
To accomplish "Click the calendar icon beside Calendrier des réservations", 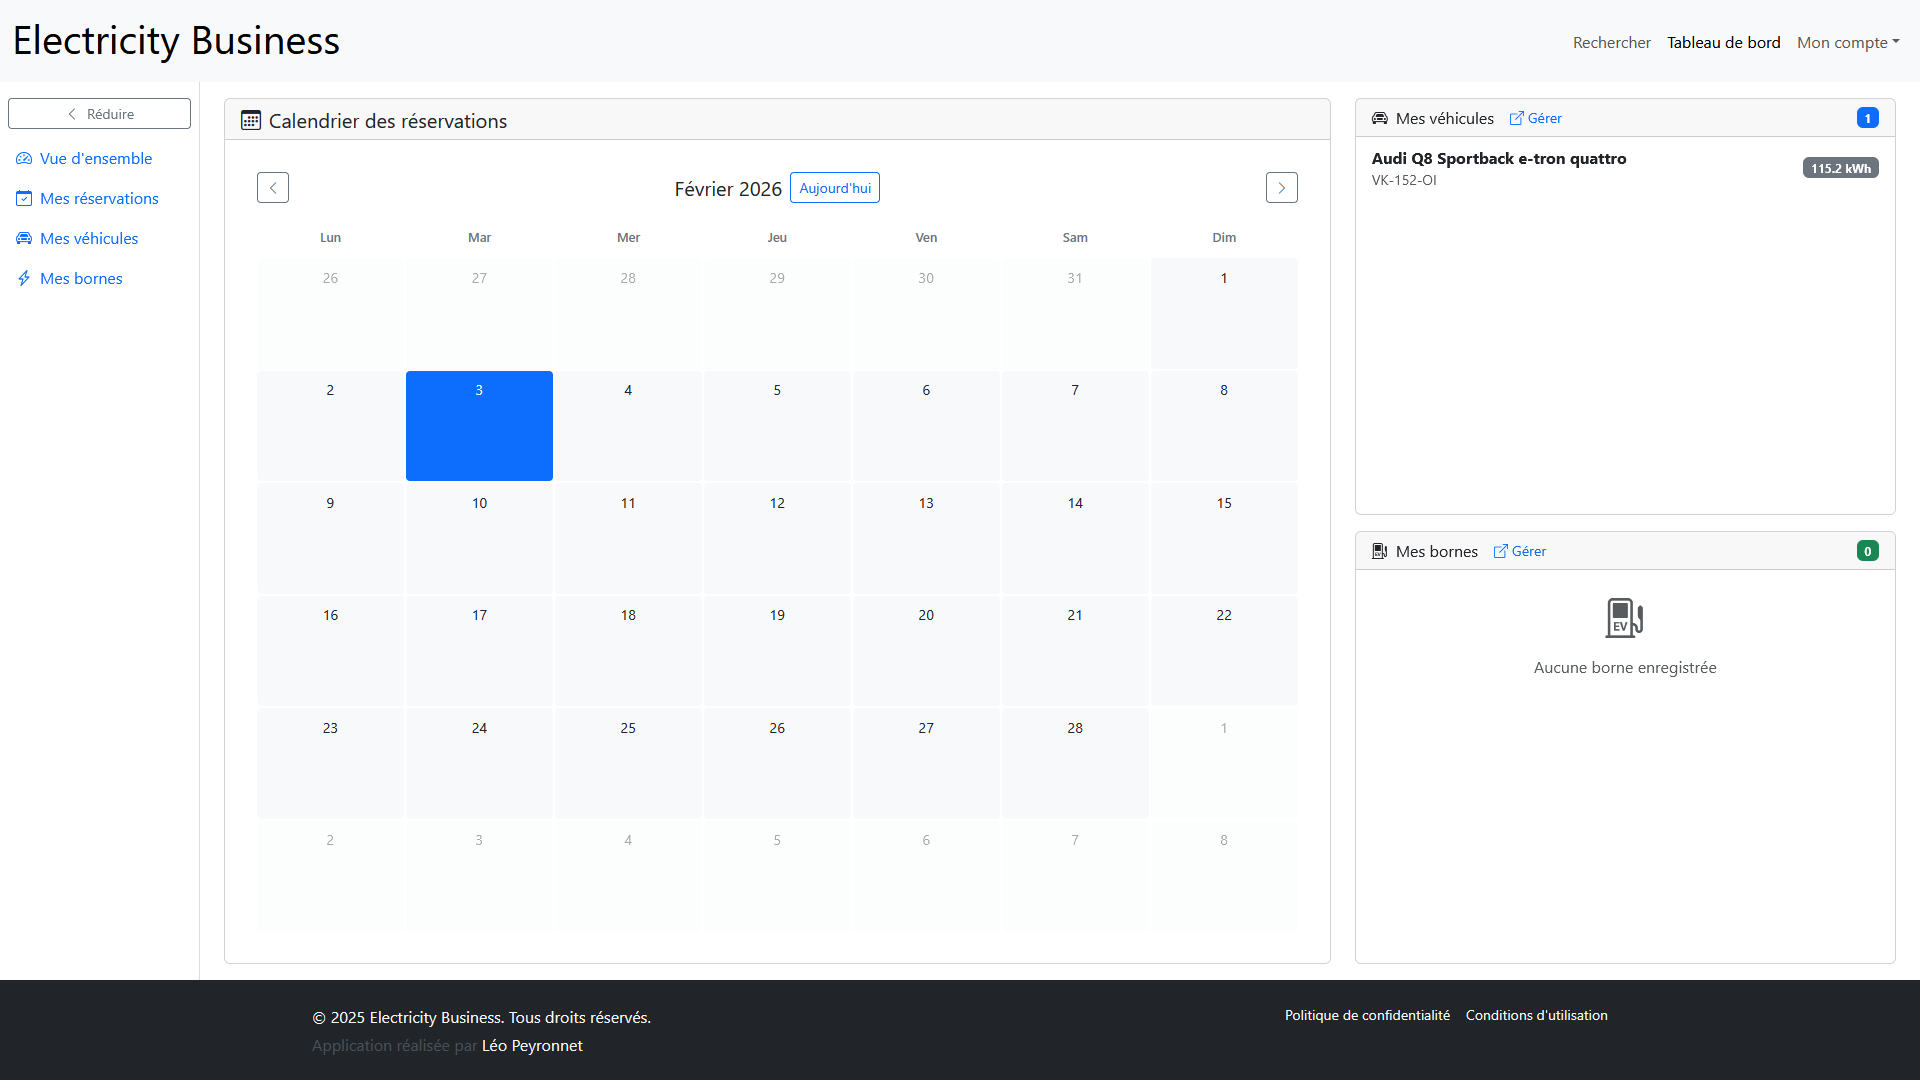I will pyautogui.click(x=251, y=121).
